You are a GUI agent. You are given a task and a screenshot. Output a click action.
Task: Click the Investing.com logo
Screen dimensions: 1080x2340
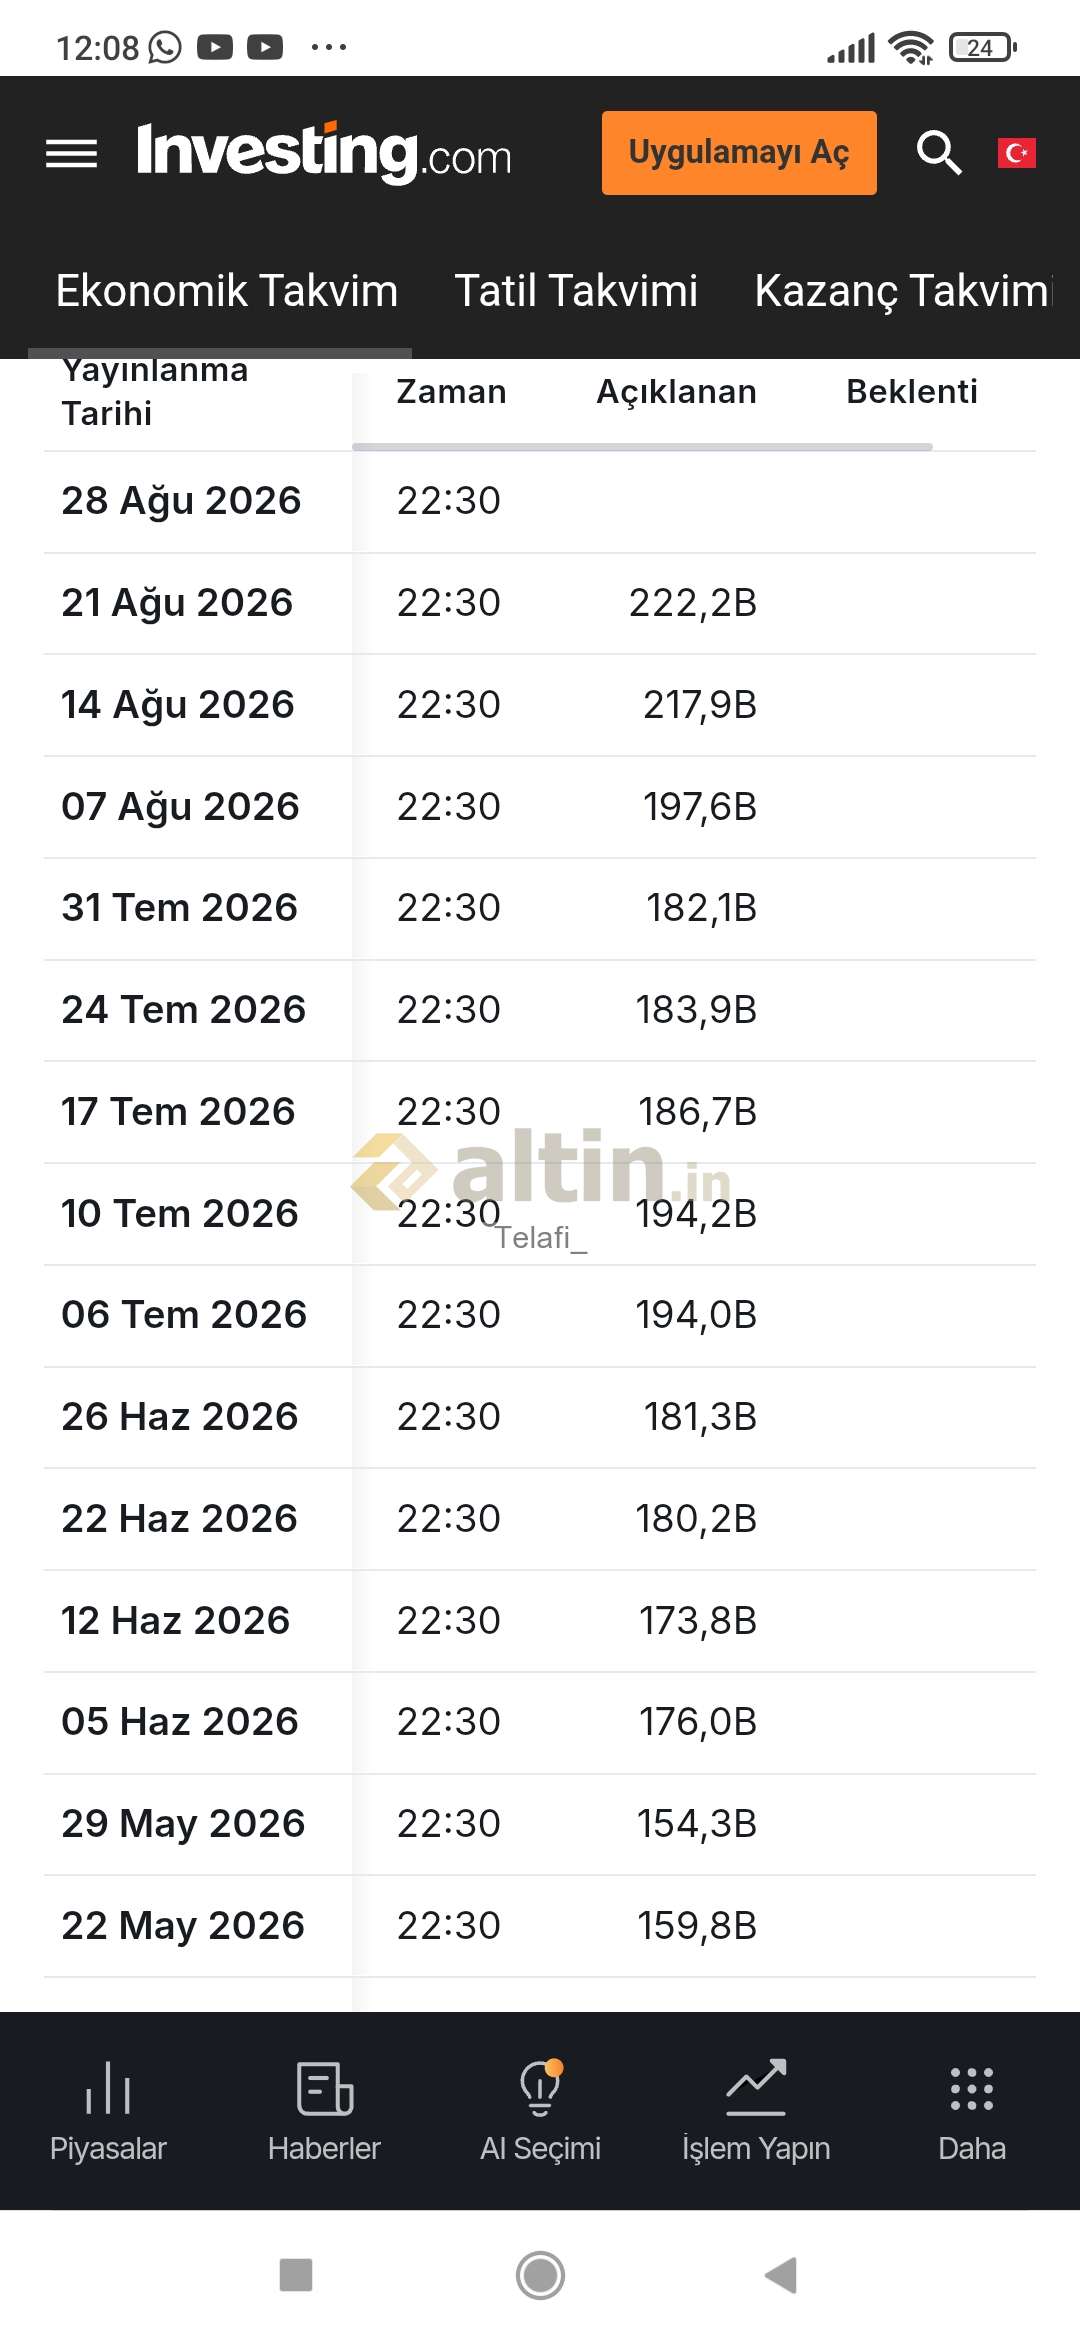point(324,153)
